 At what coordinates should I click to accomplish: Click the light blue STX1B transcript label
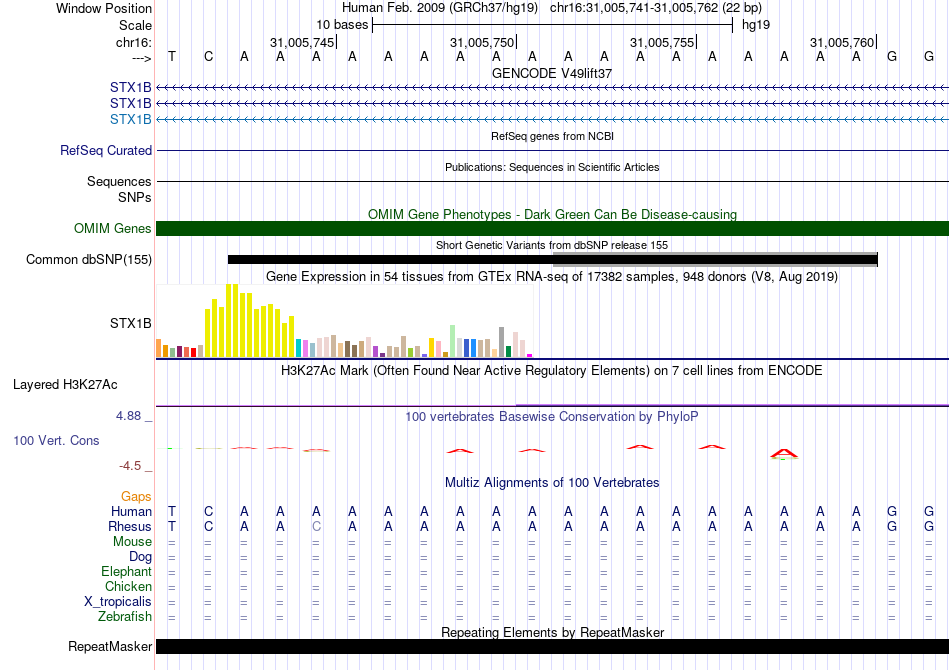[x=131, y=120]
